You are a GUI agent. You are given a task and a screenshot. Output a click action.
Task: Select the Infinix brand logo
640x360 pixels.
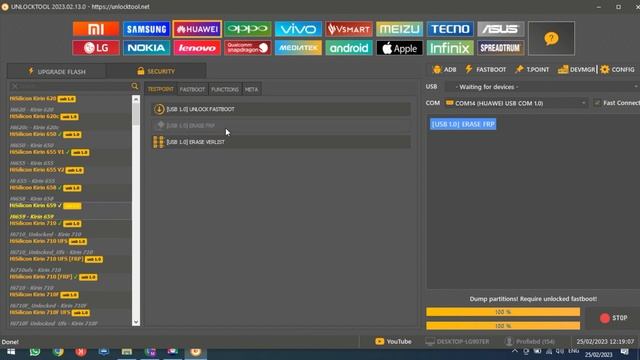tap(450, 48)
